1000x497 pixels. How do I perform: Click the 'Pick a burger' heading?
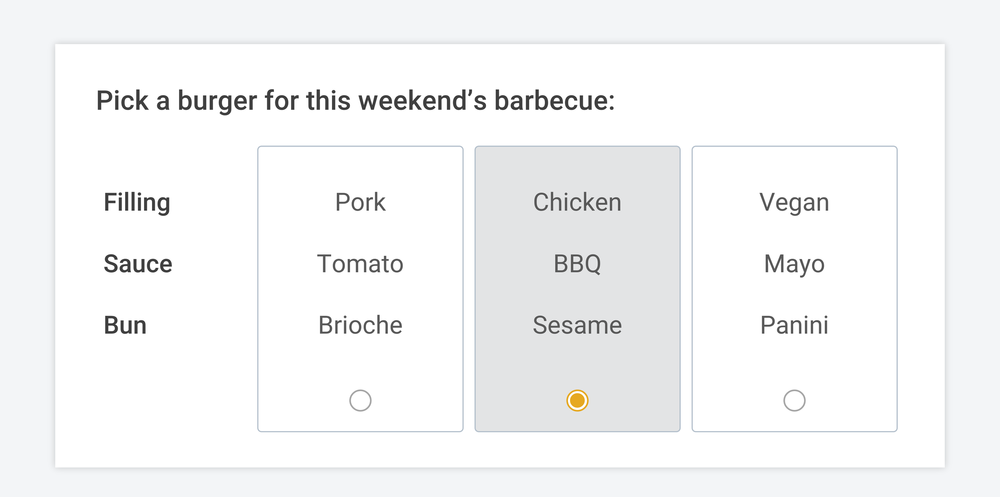(355, 101)
